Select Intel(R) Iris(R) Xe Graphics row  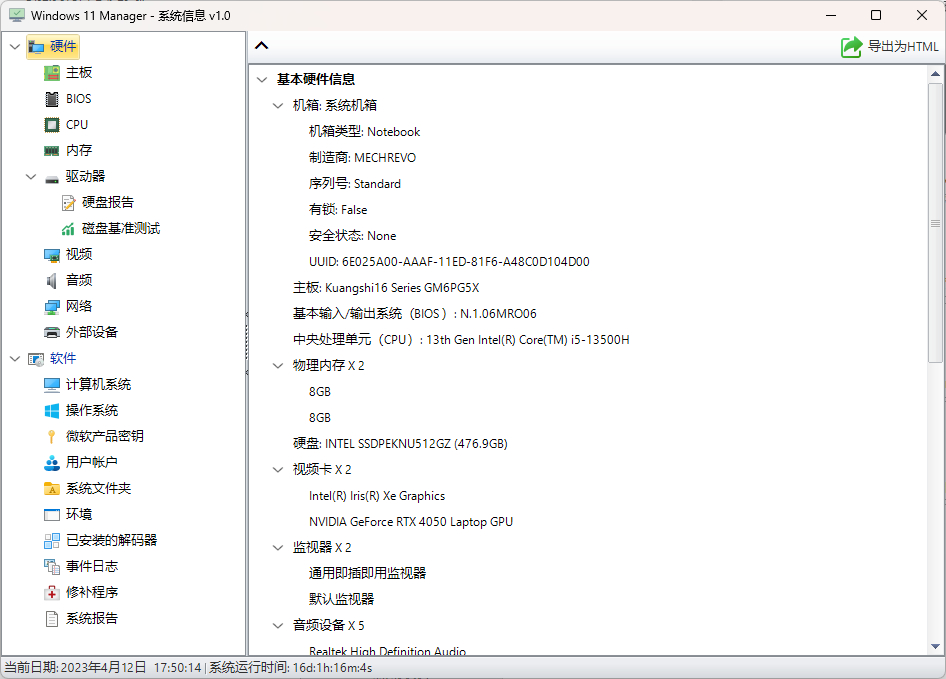(377, 496)
